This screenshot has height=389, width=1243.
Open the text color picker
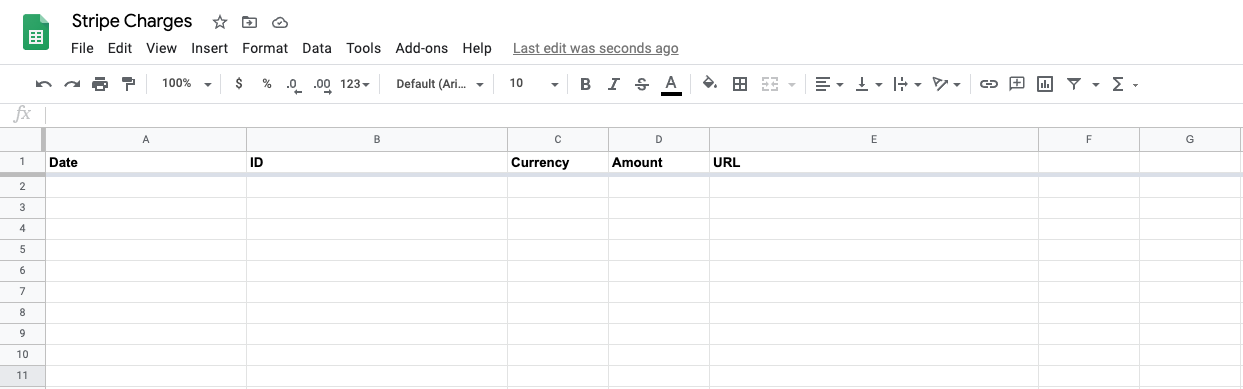tap(671, 84)
